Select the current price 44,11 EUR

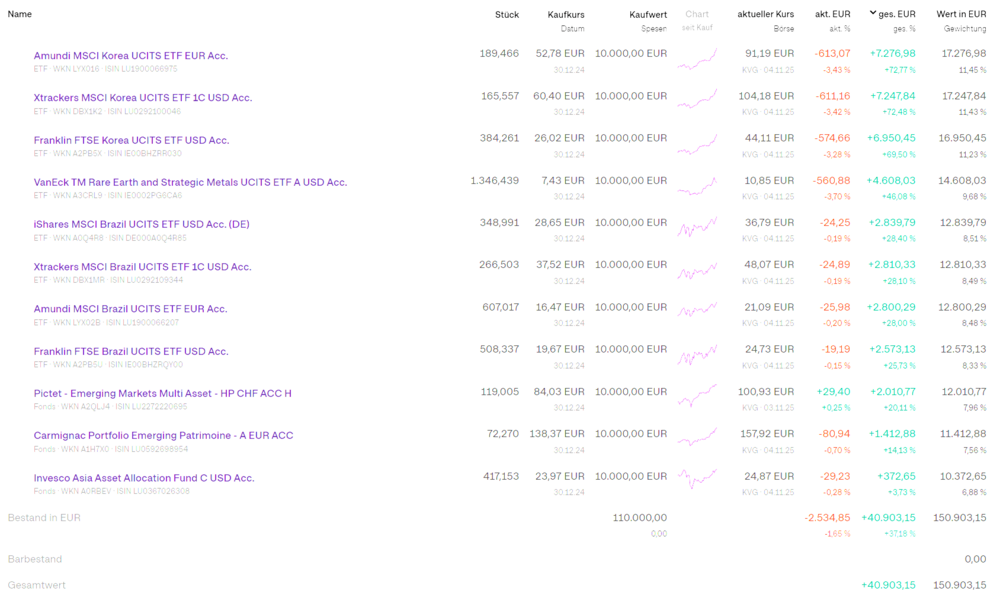click(x=768, y=138)
